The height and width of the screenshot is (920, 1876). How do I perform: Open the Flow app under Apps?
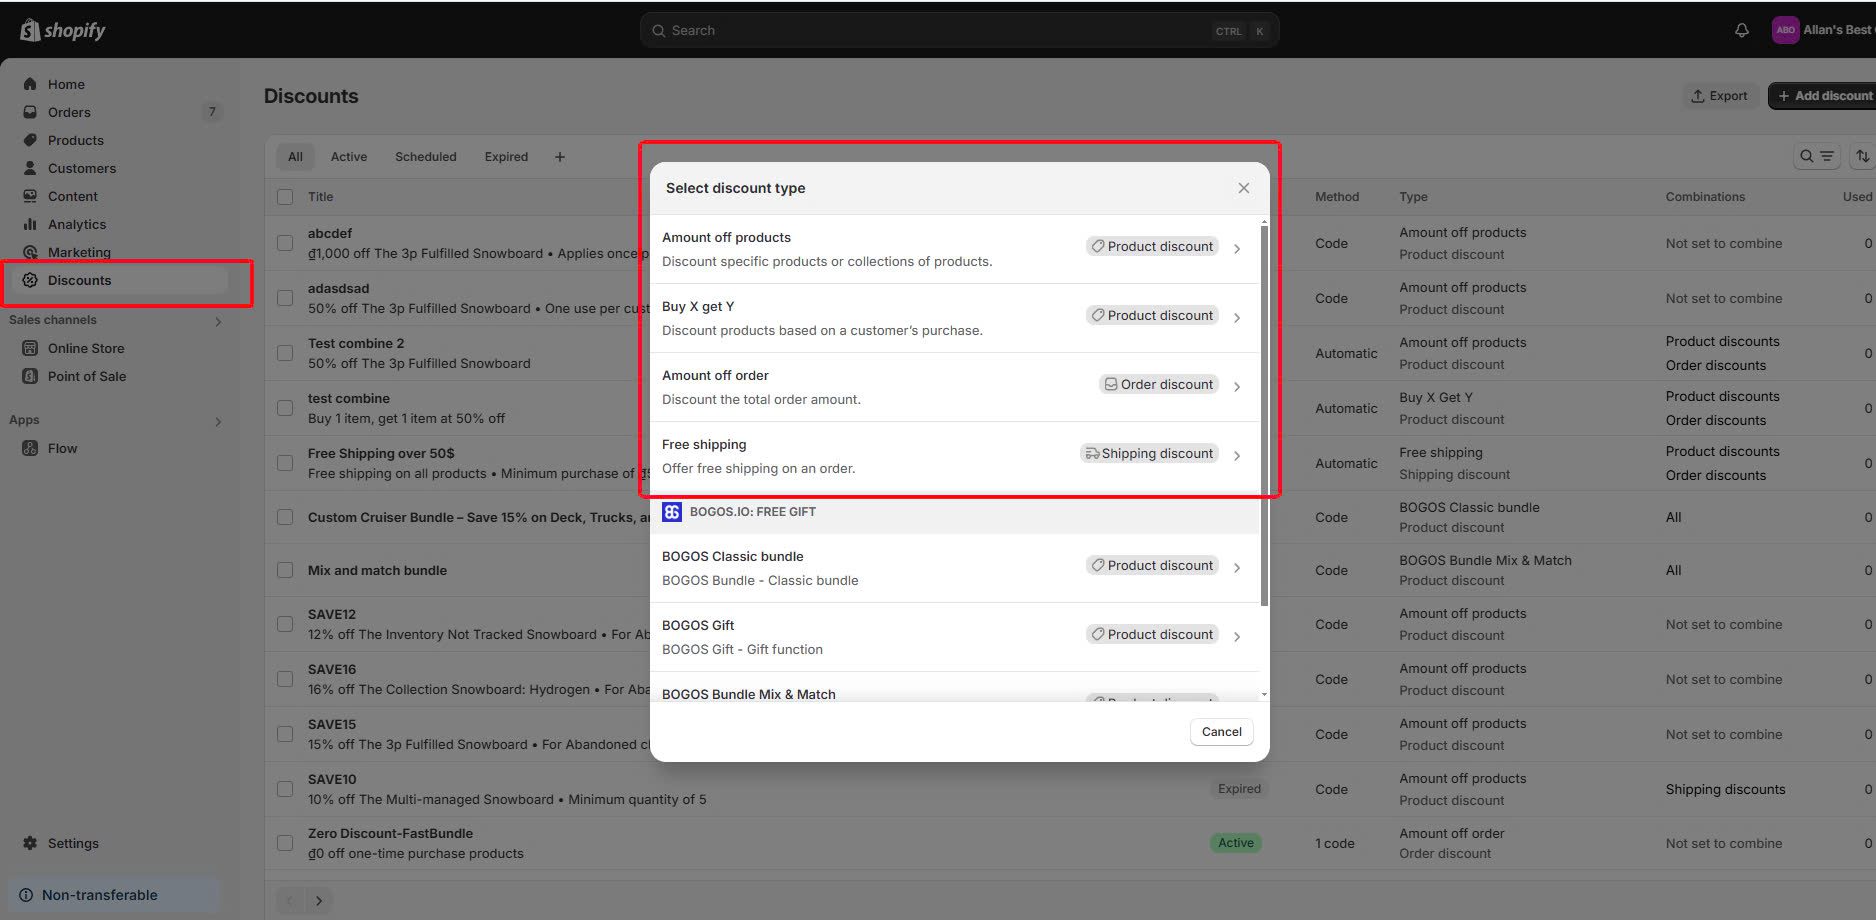pos(63,448)
